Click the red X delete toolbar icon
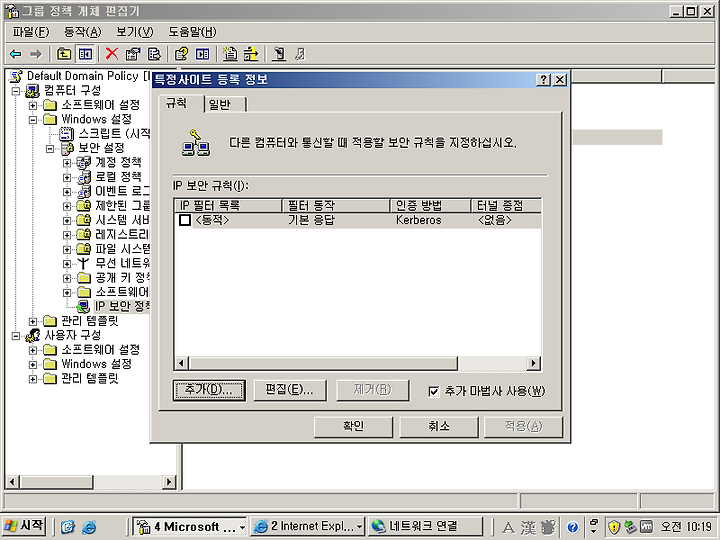Image resolution: width=720 pixels, height=540 pixels. coord(112,54)
